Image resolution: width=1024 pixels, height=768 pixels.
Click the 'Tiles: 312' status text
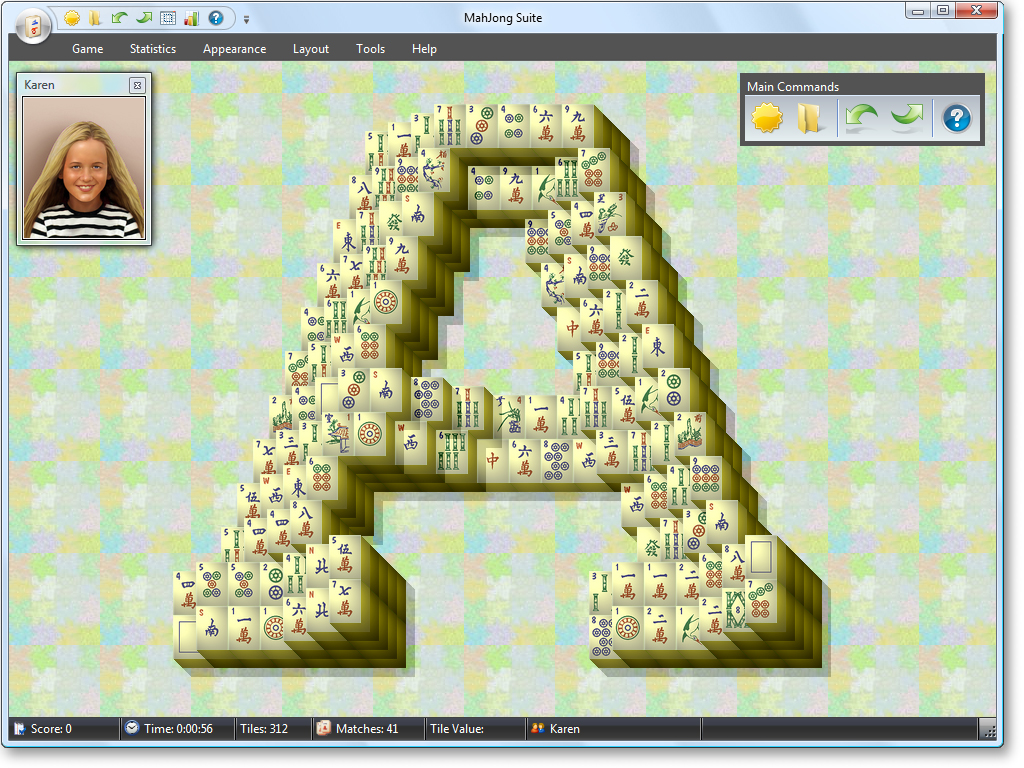[264, 729]
